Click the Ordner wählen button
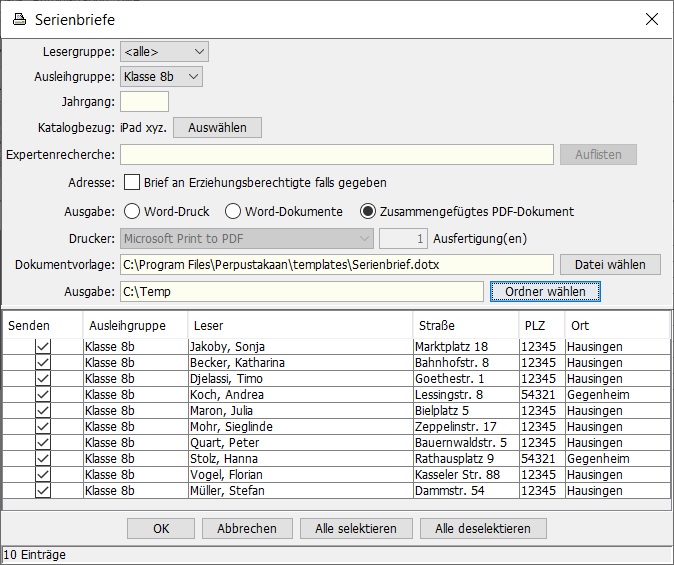The height and width of the screenshot is (565, 674). [545, 290]
